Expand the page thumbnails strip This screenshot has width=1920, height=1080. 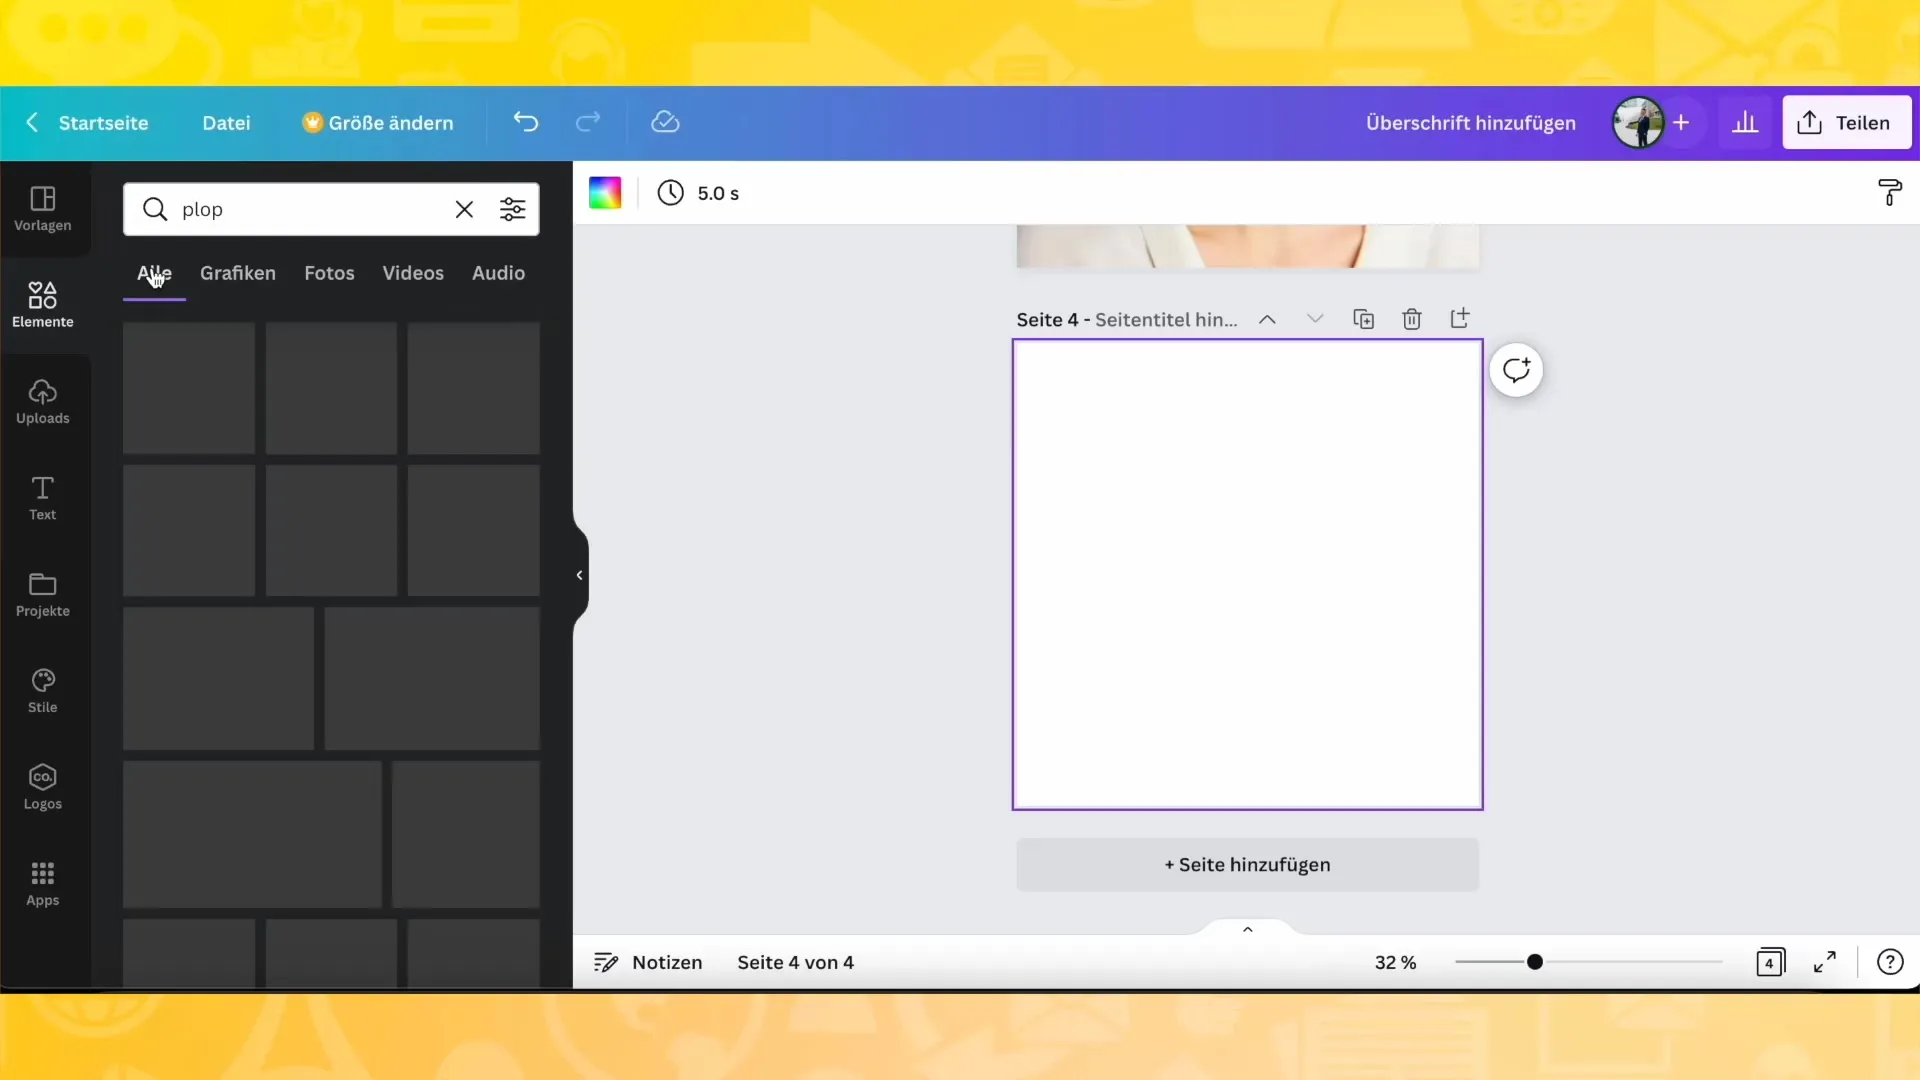coord(1247,929)
